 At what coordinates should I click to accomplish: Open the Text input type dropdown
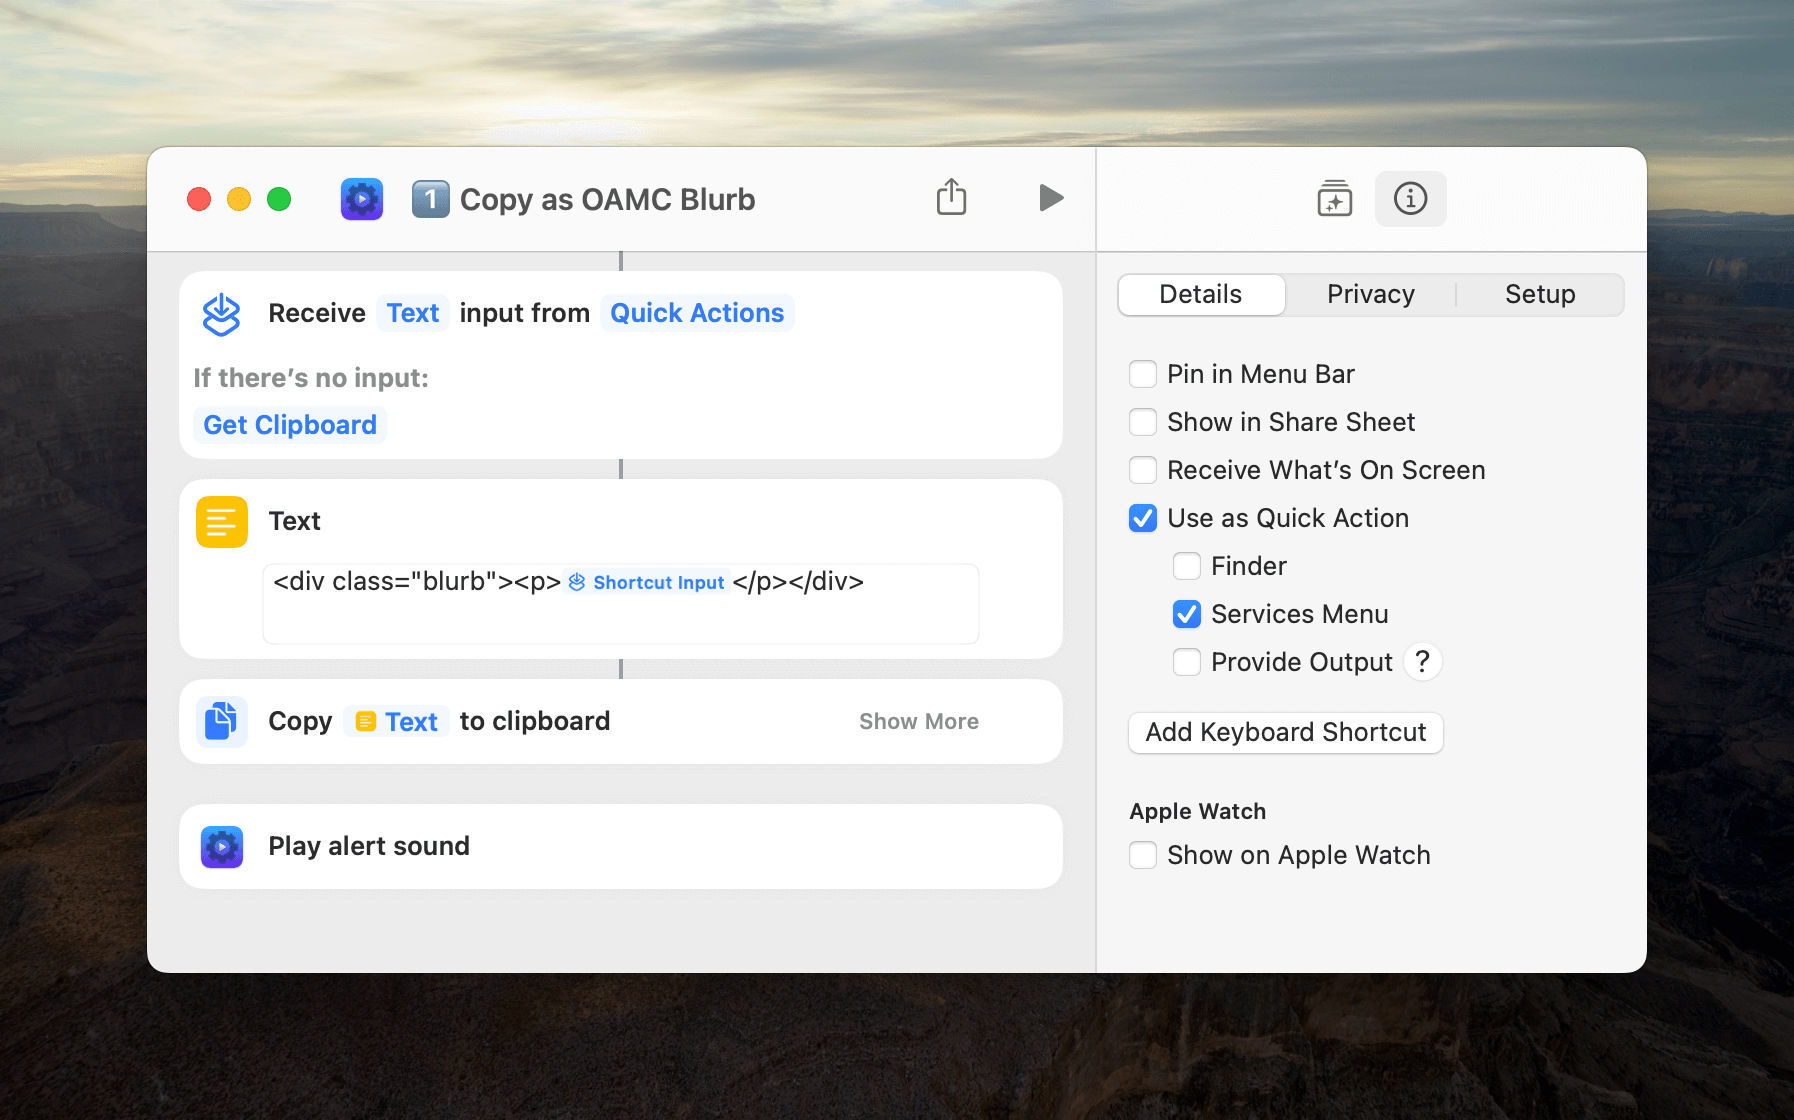coord(412,314)
